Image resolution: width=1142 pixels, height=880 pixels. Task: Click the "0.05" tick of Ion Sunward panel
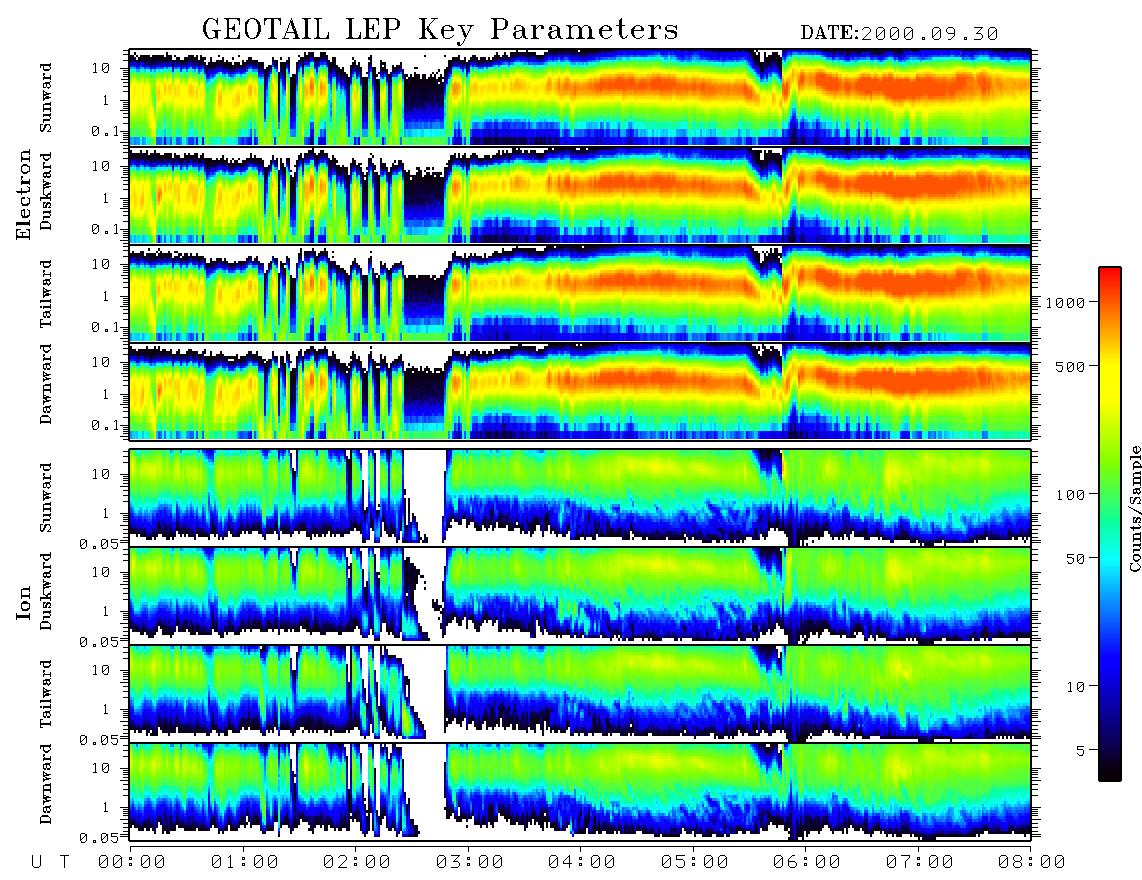pos(99,543)
